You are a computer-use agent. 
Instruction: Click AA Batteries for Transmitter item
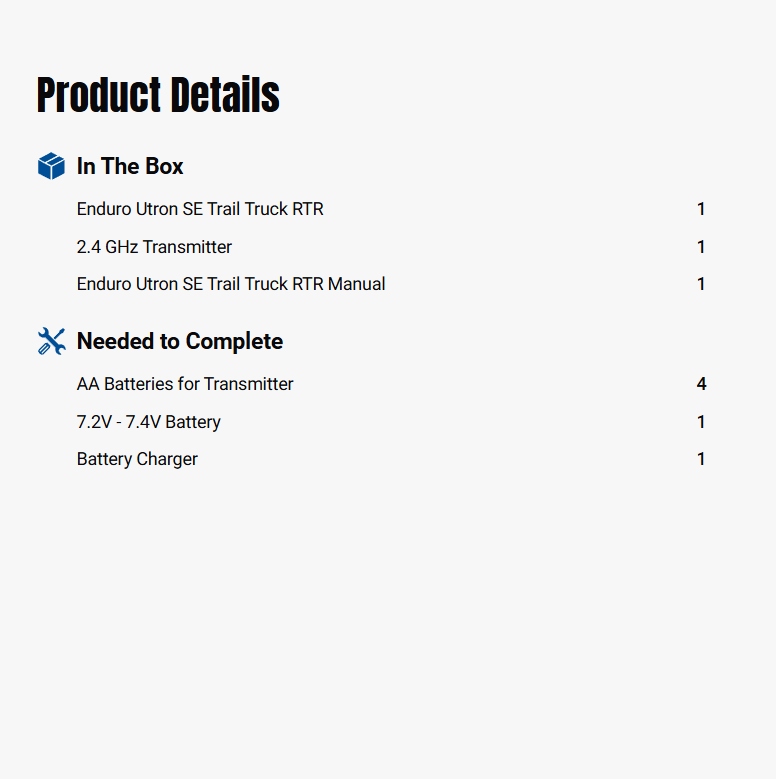[x=185, y=384]
